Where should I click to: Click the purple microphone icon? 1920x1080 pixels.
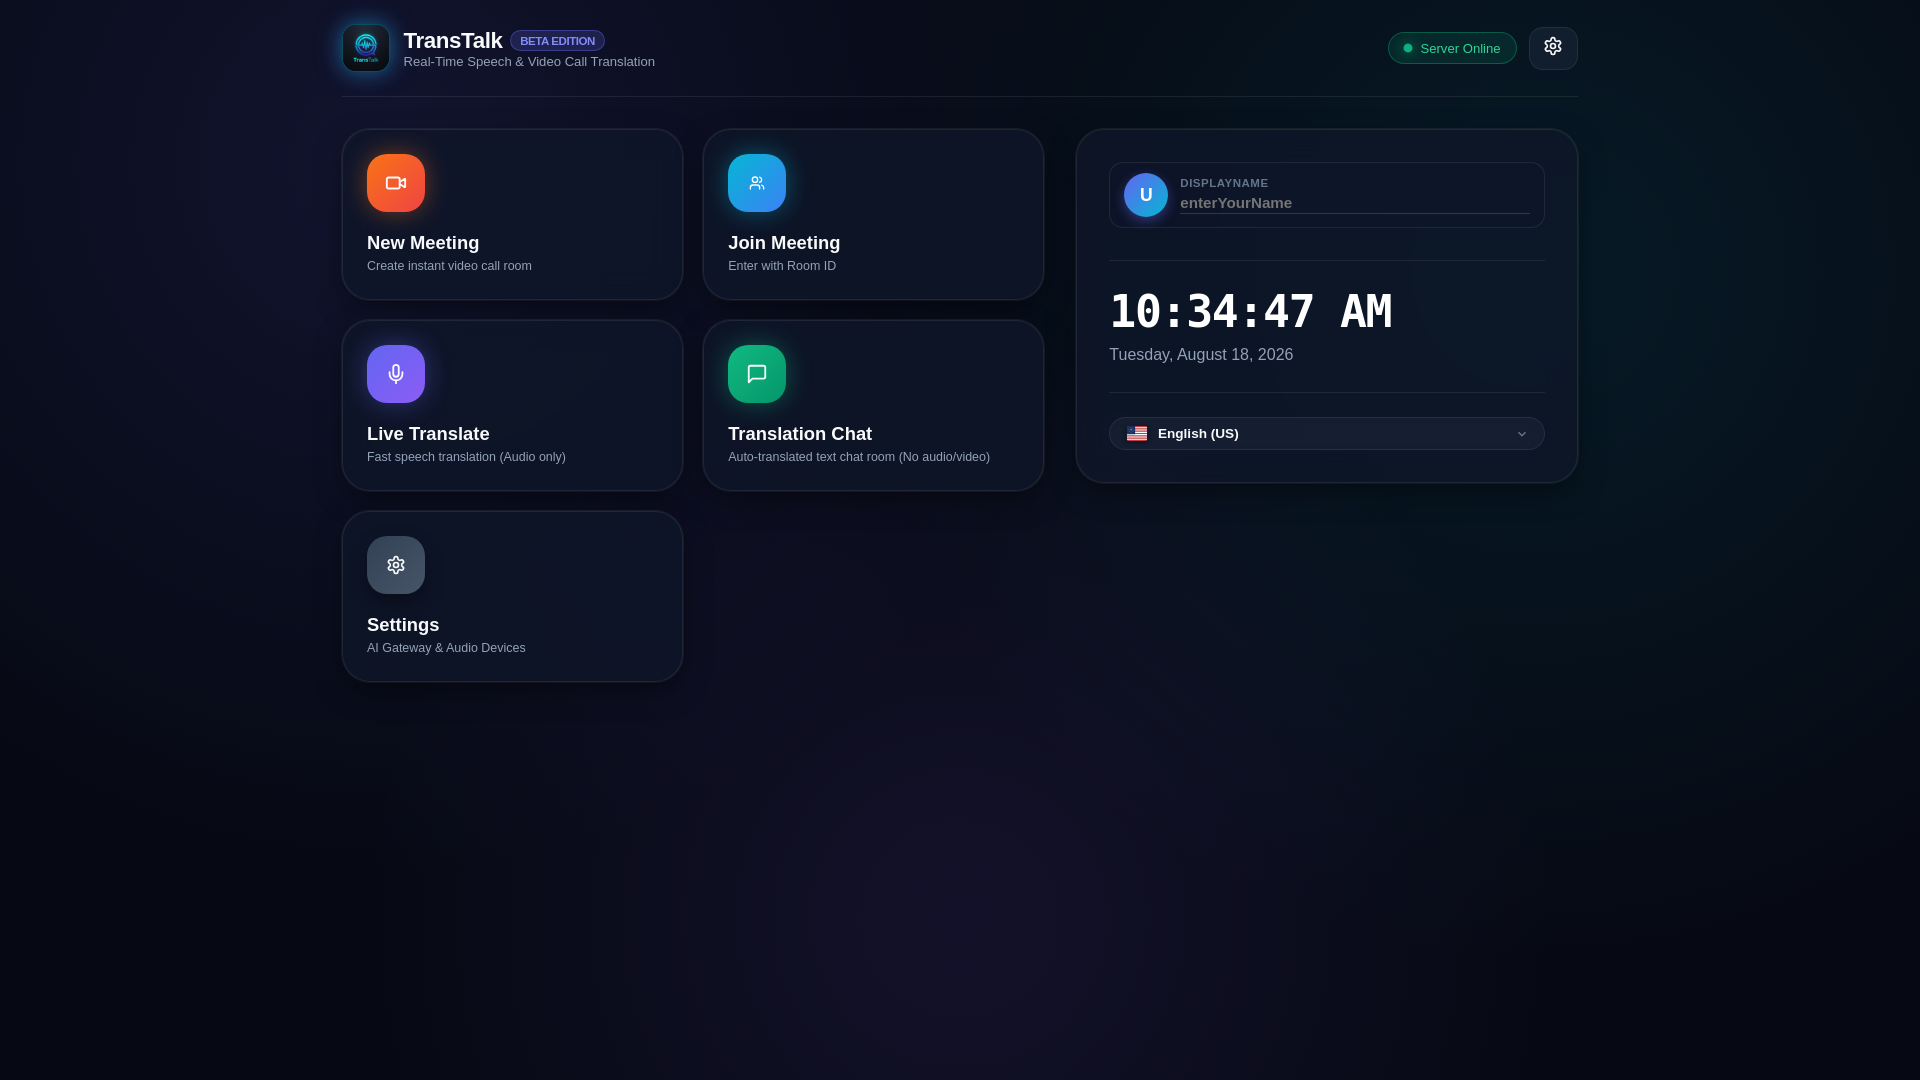(x=396, y=374)
